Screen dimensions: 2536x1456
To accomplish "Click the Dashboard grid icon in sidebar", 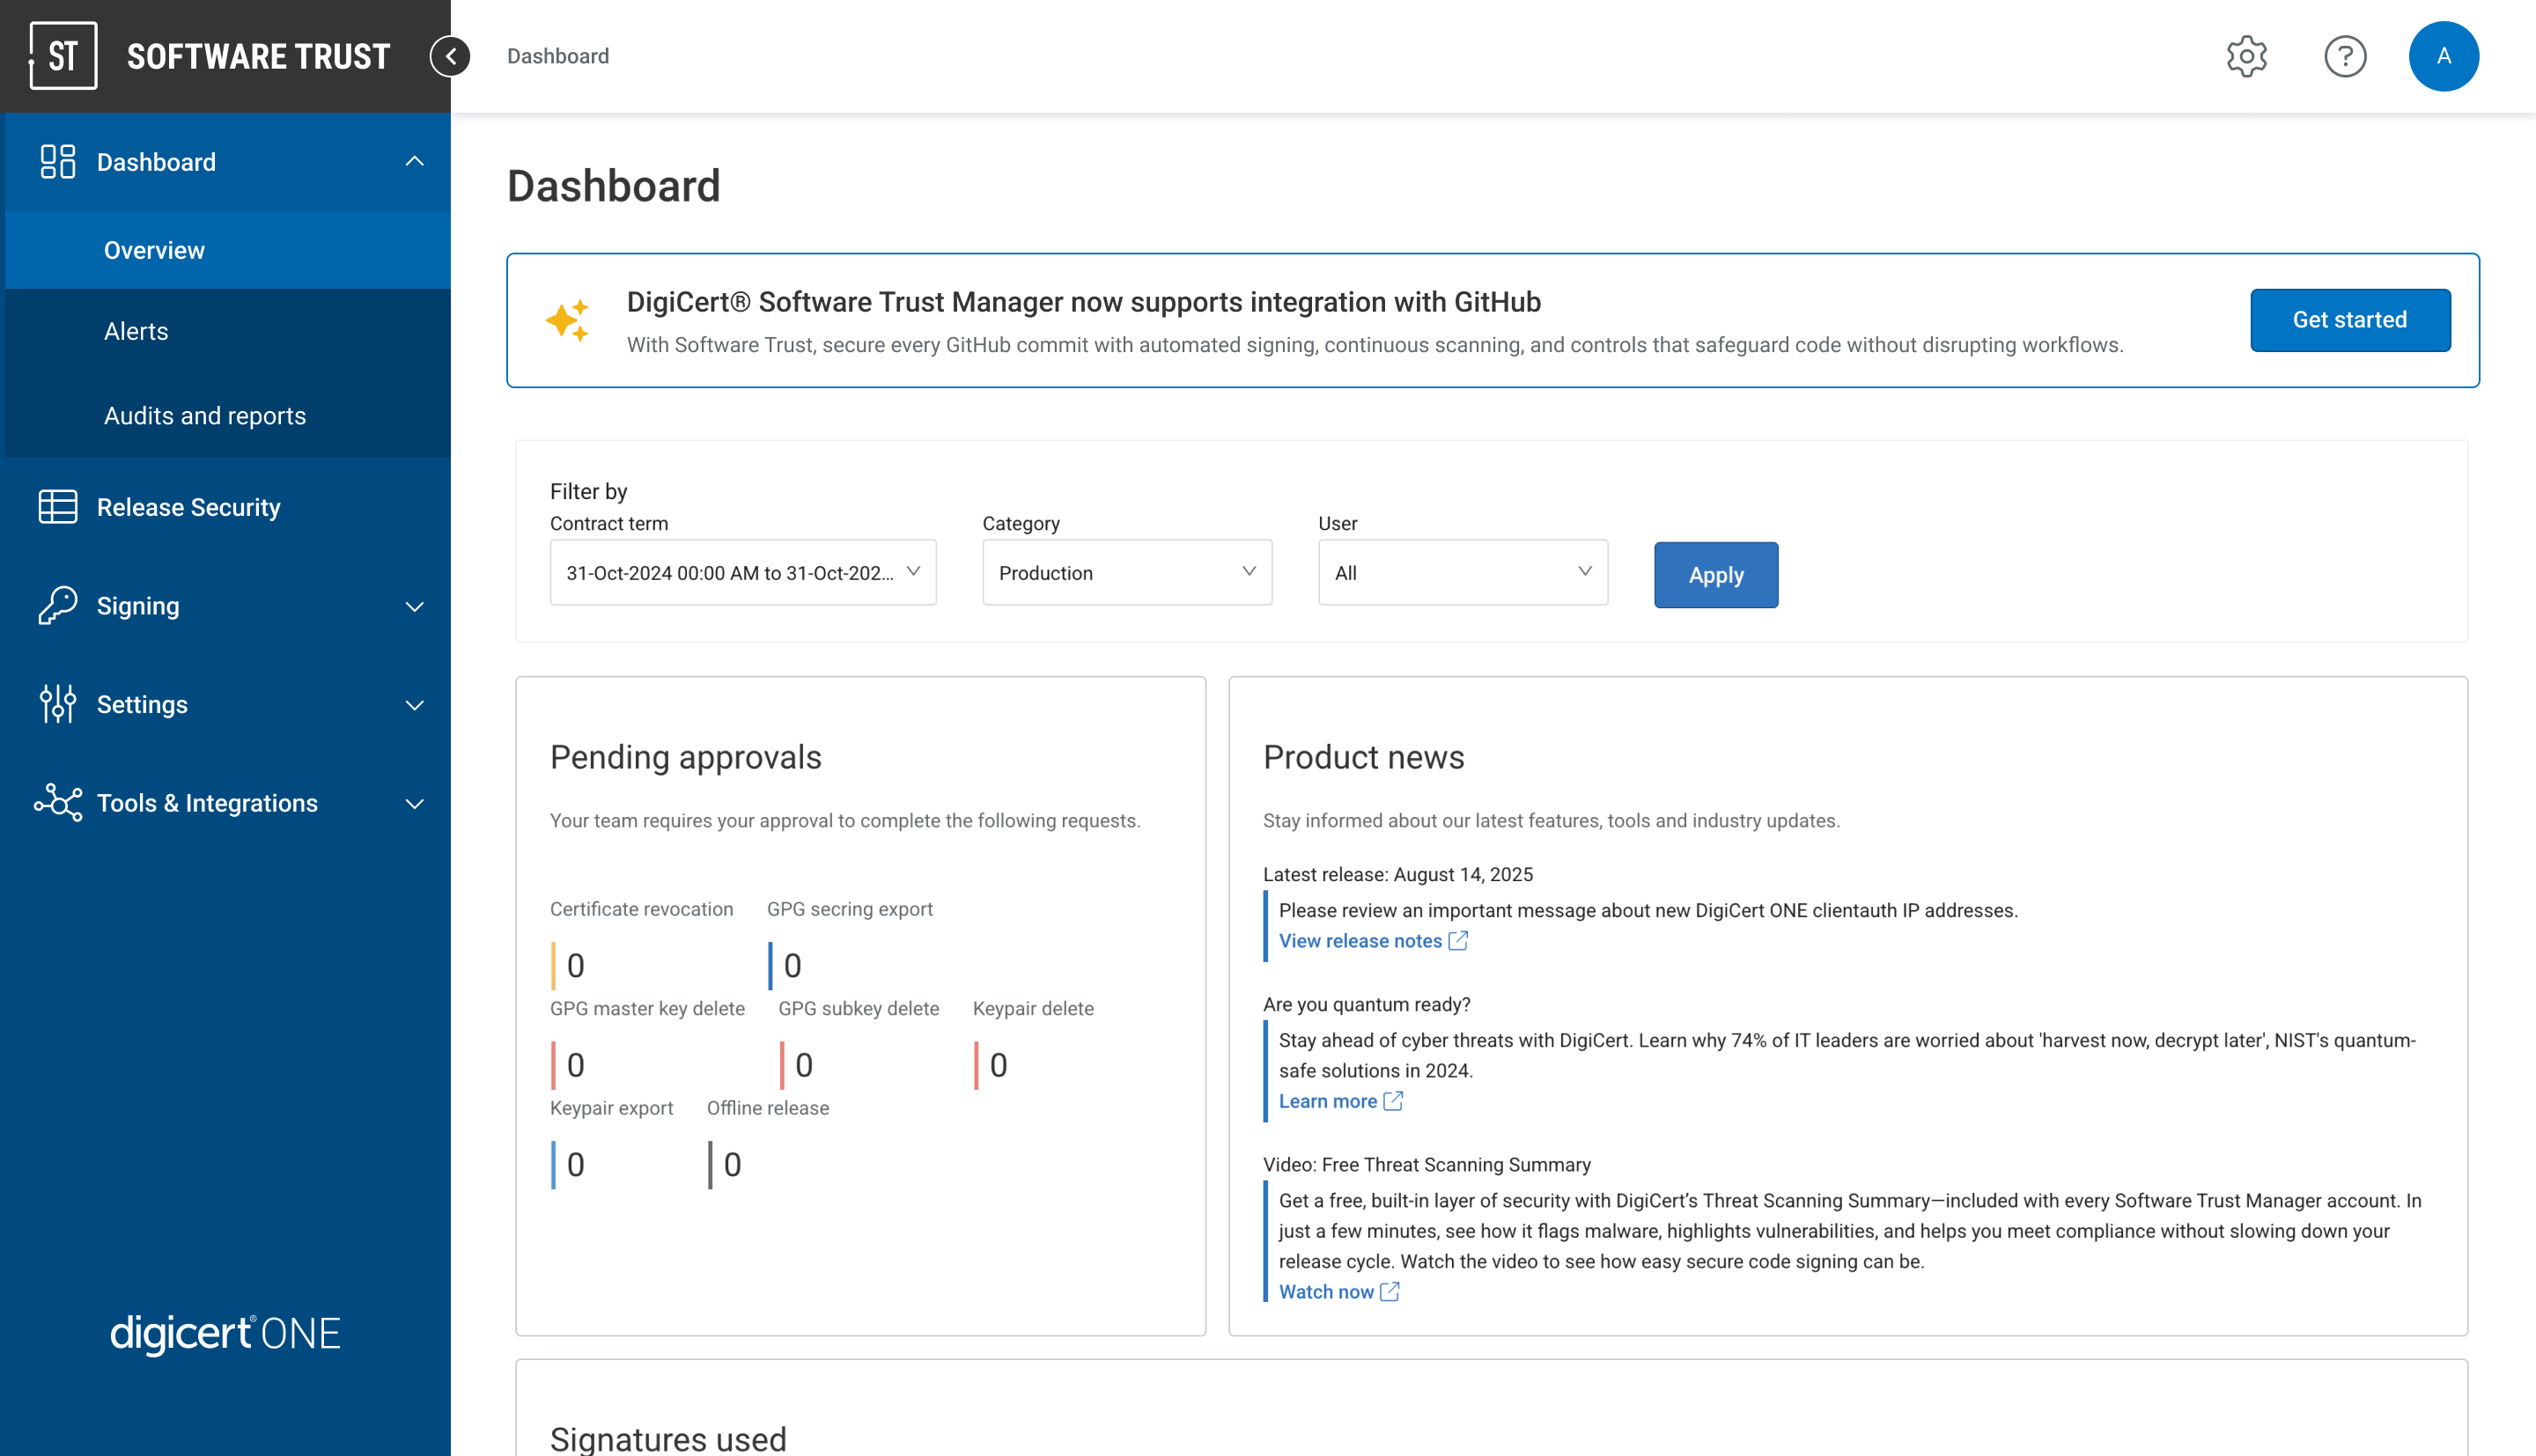I will [58, 162].
